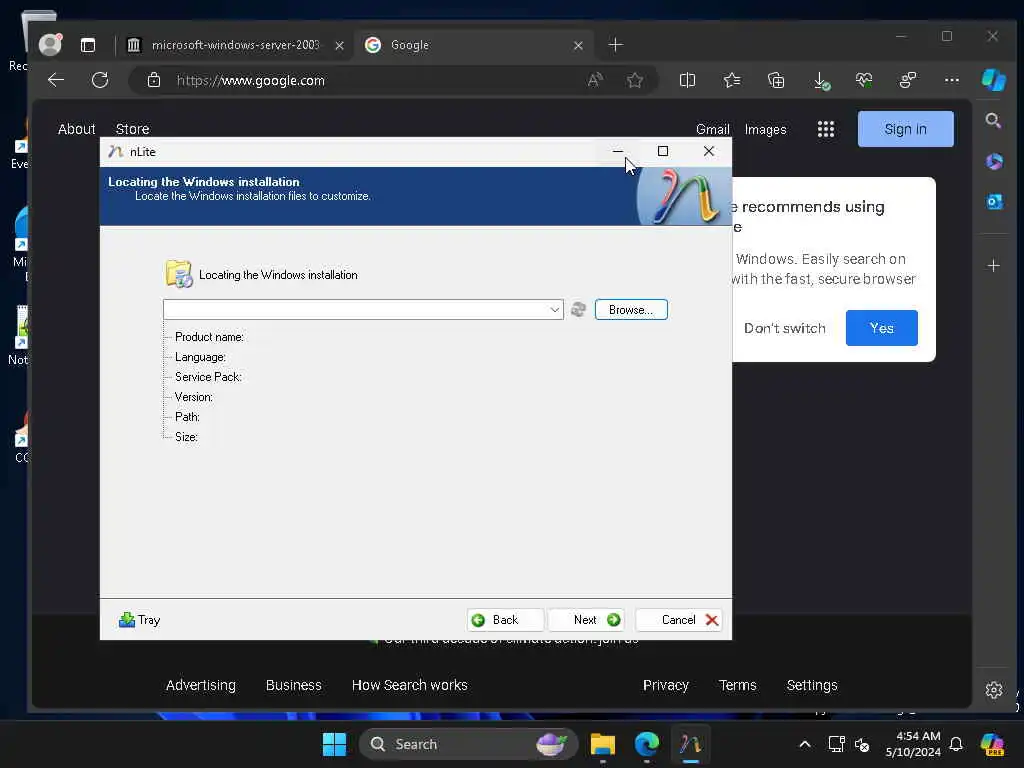Open the Advertising footer link
This screenshot has width=1024, height=768.
[x=200, y=685]
